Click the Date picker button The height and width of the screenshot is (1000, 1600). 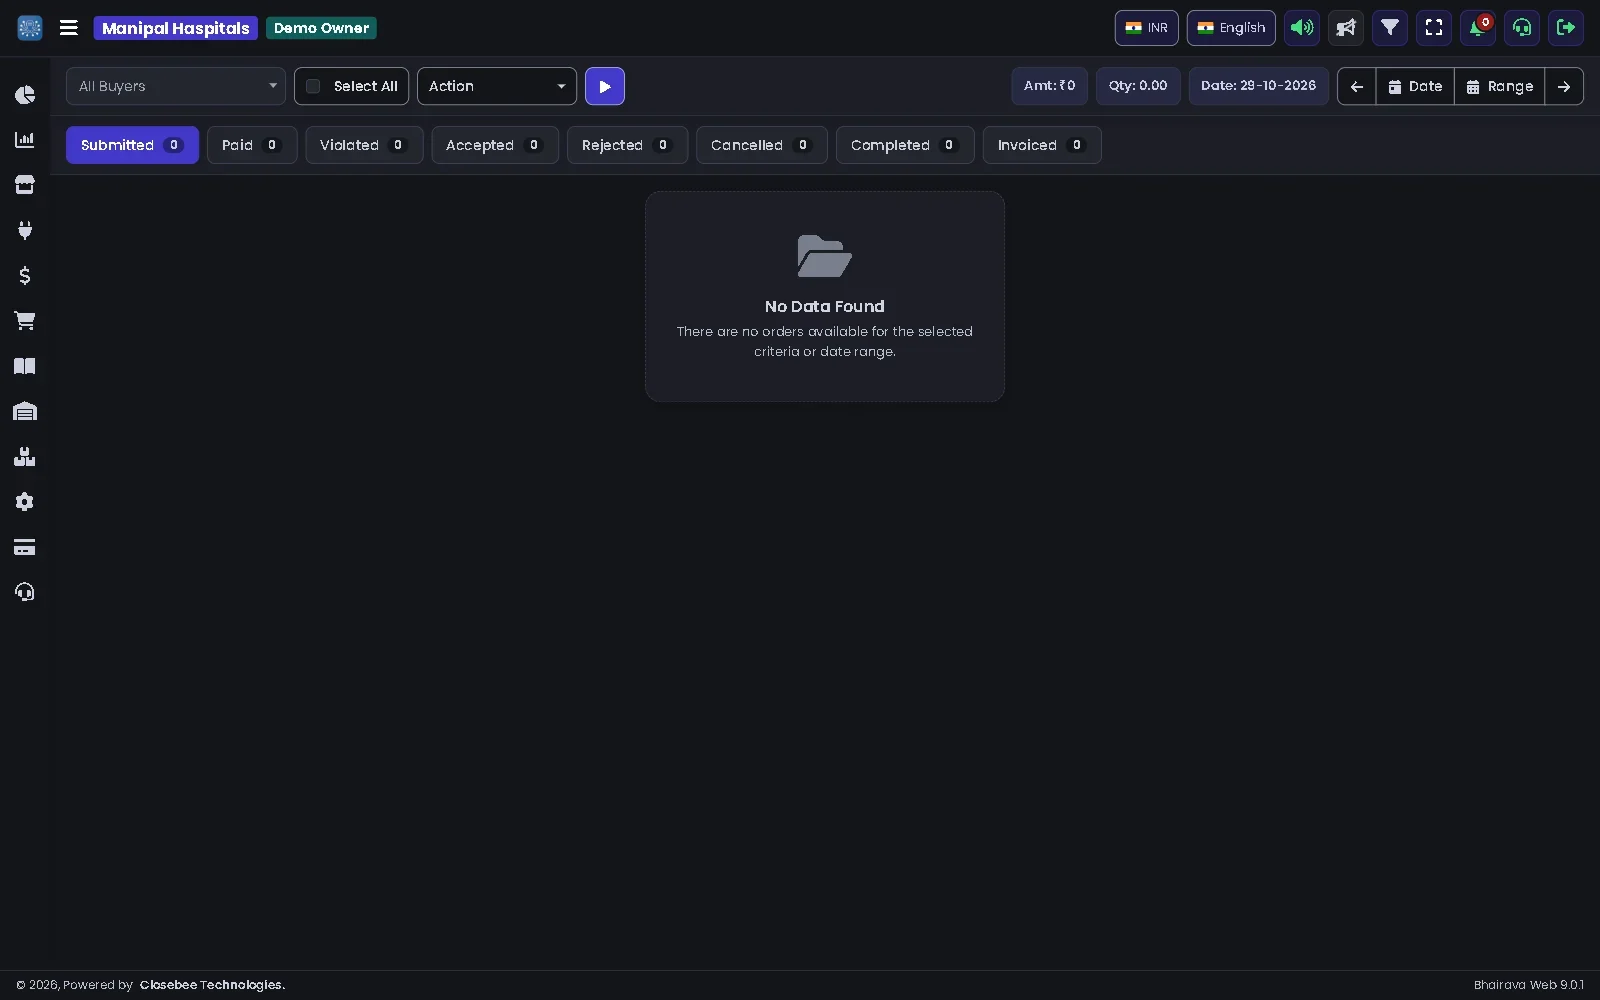tap(1415, 86)
